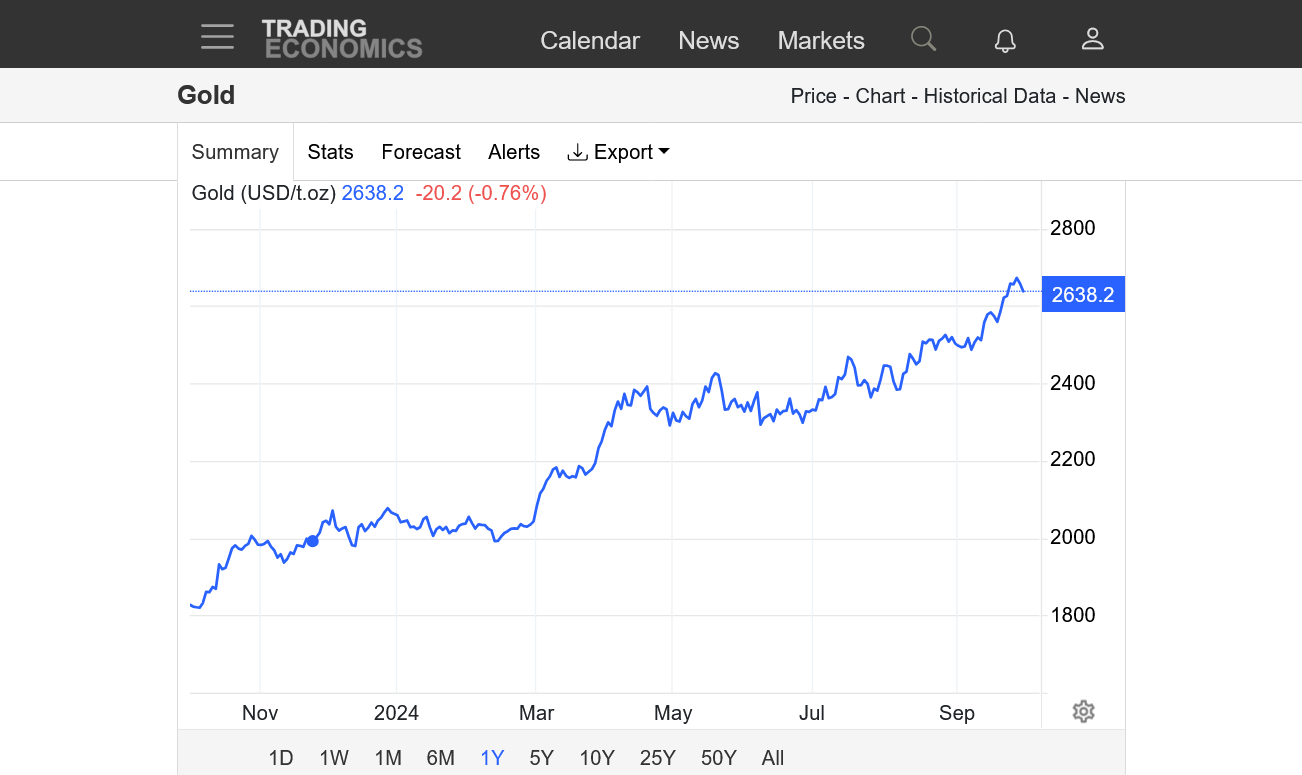The image size is (1302, 775).
Task: Click the 2638.2 current price label
Action: tap(1083, 294)
